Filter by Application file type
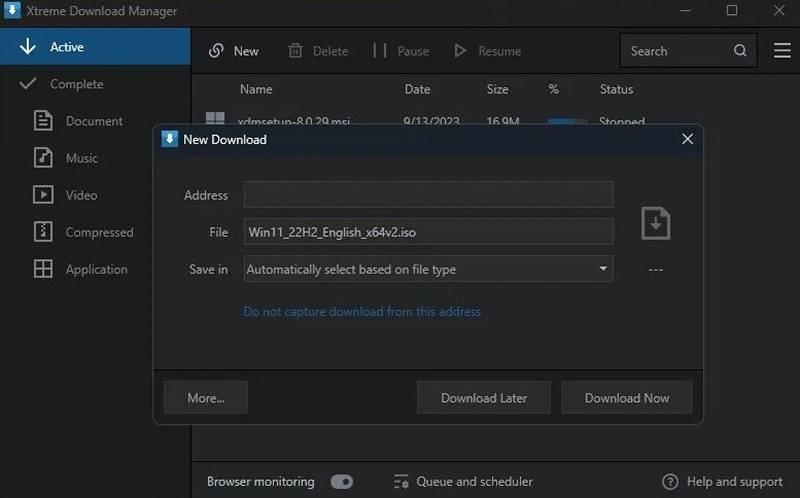This screenshot has width=800, height=498. 96,269
